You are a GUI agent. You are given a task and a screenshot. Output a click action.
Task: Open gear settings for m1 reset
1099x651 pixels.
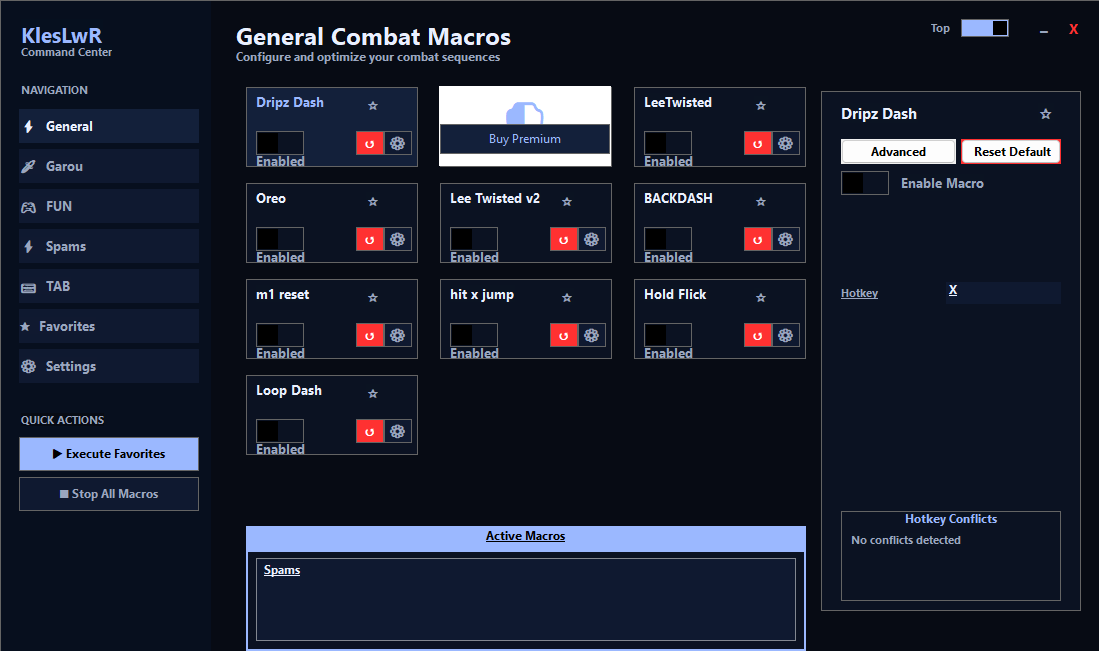[x=398, y=334]
